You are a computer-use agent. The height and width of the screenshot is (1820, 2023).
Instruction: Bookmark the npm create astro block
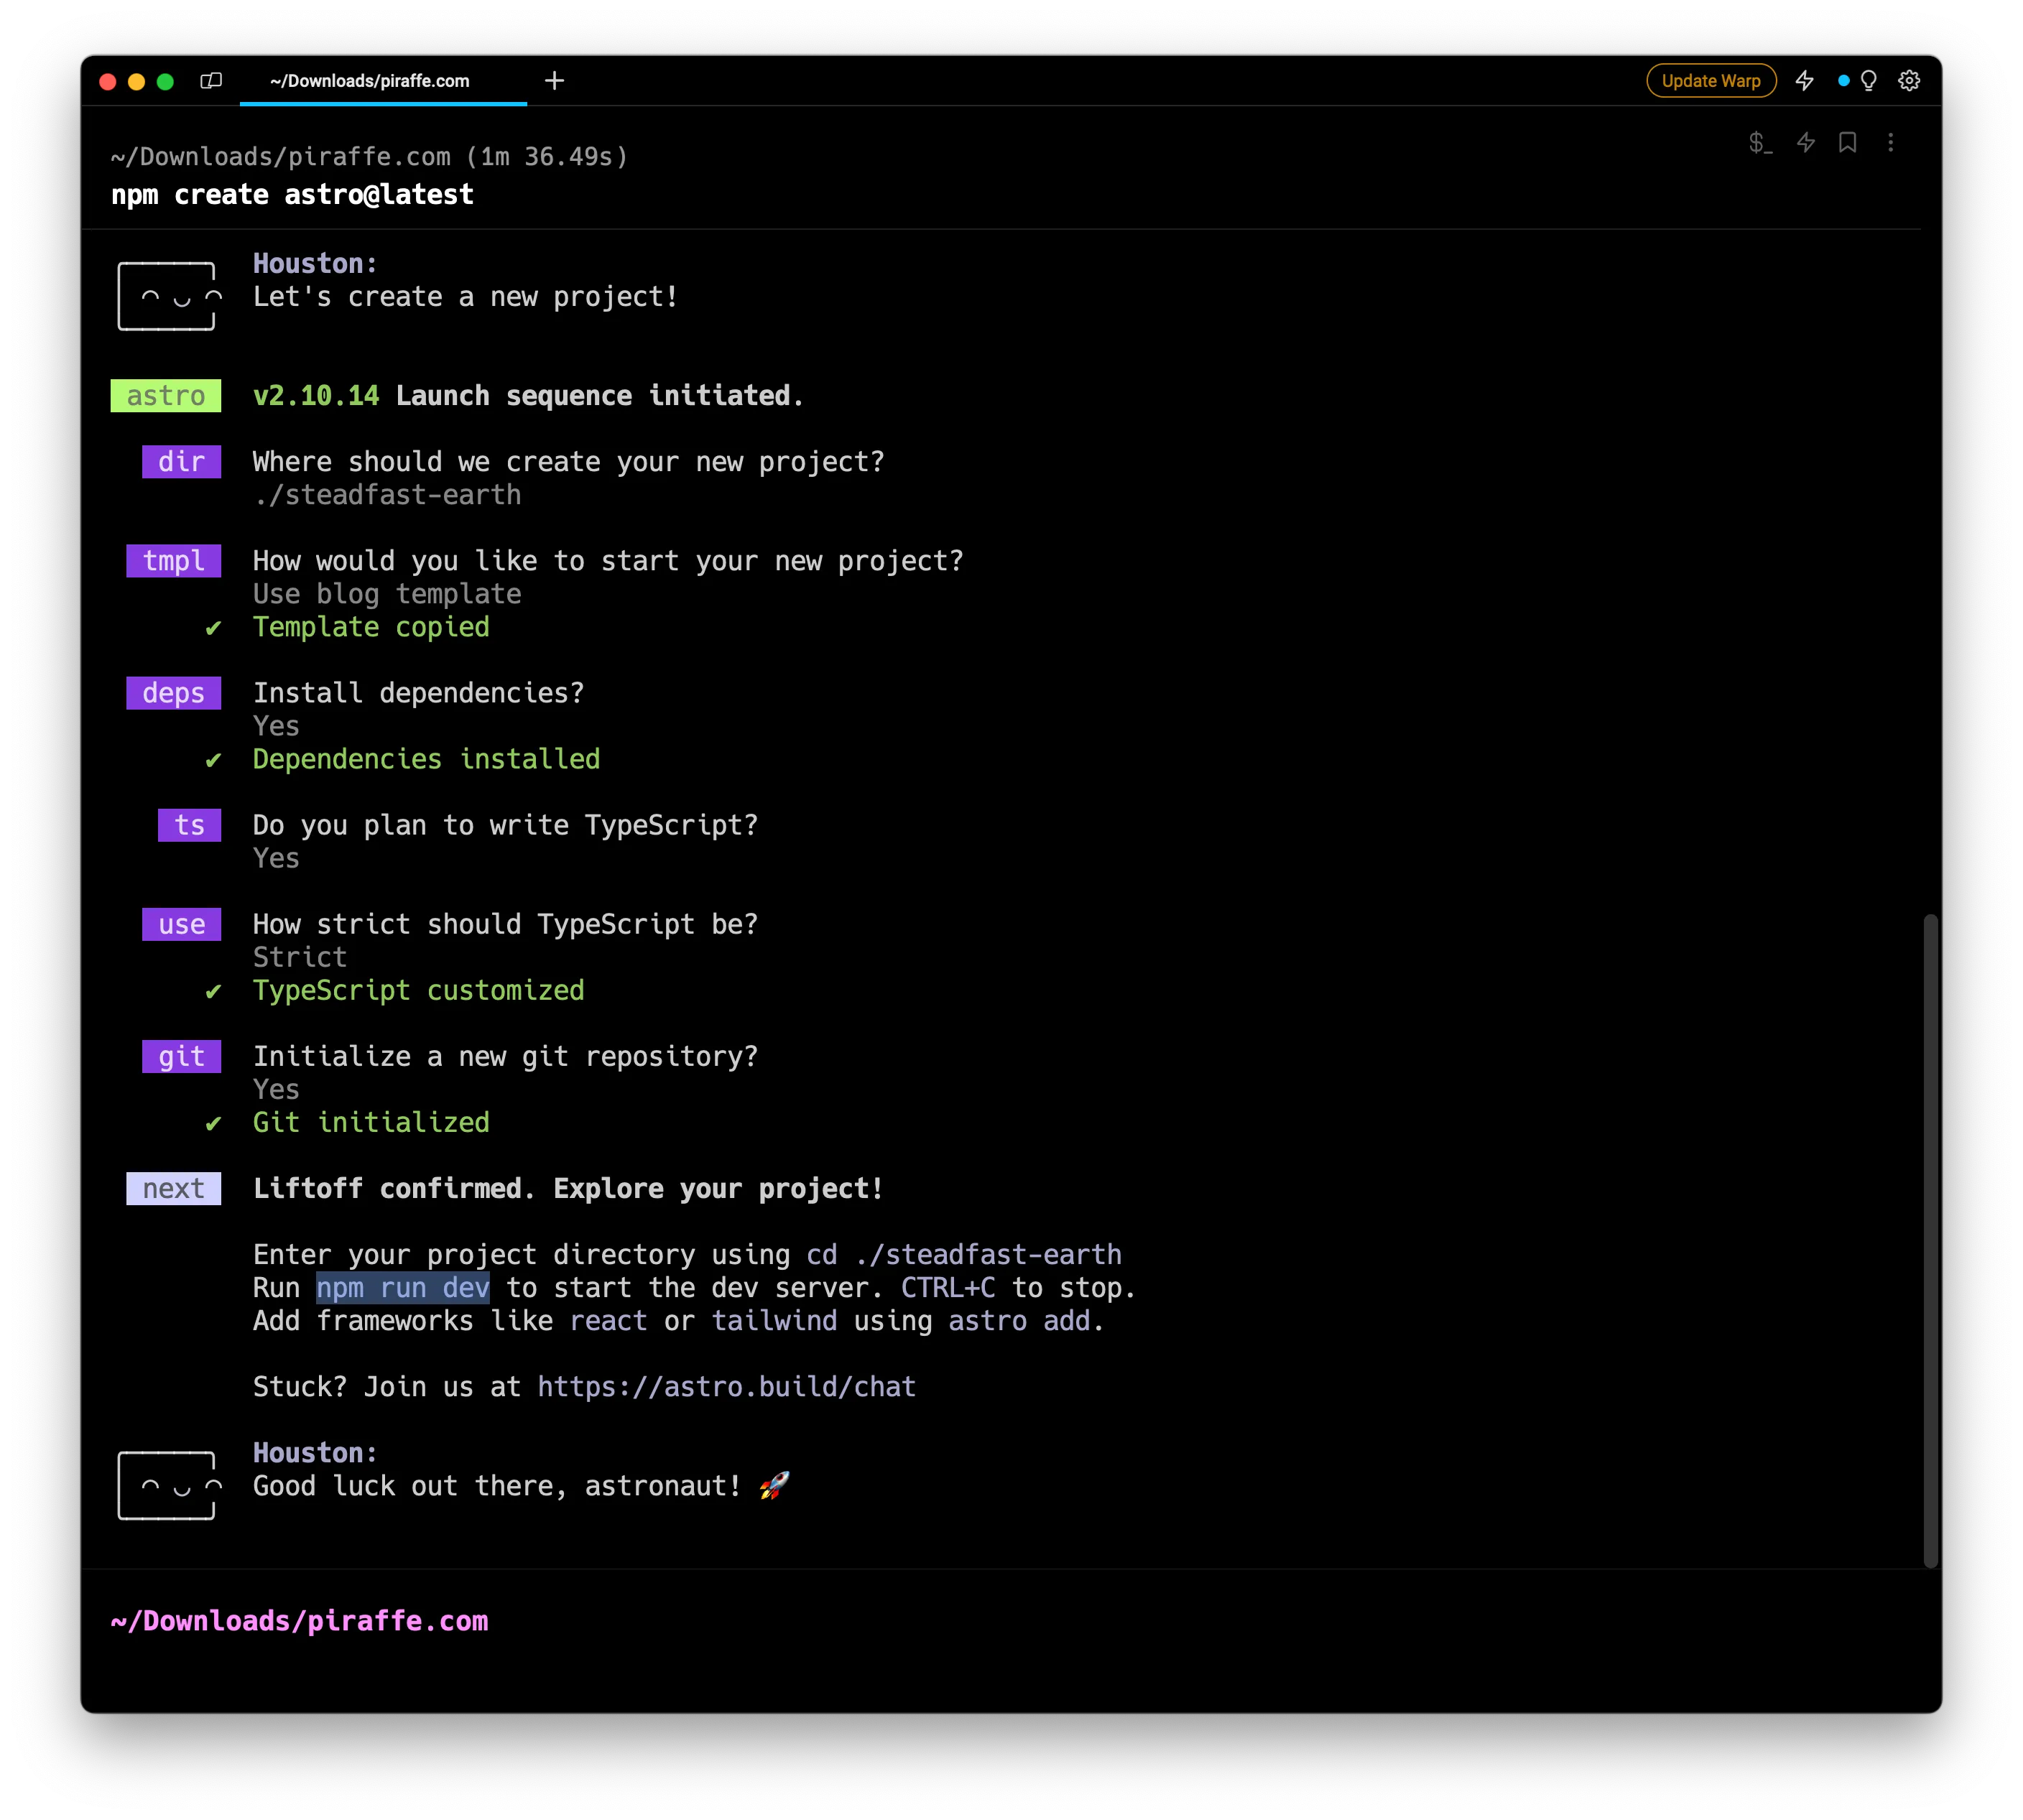click(1846, 143)
